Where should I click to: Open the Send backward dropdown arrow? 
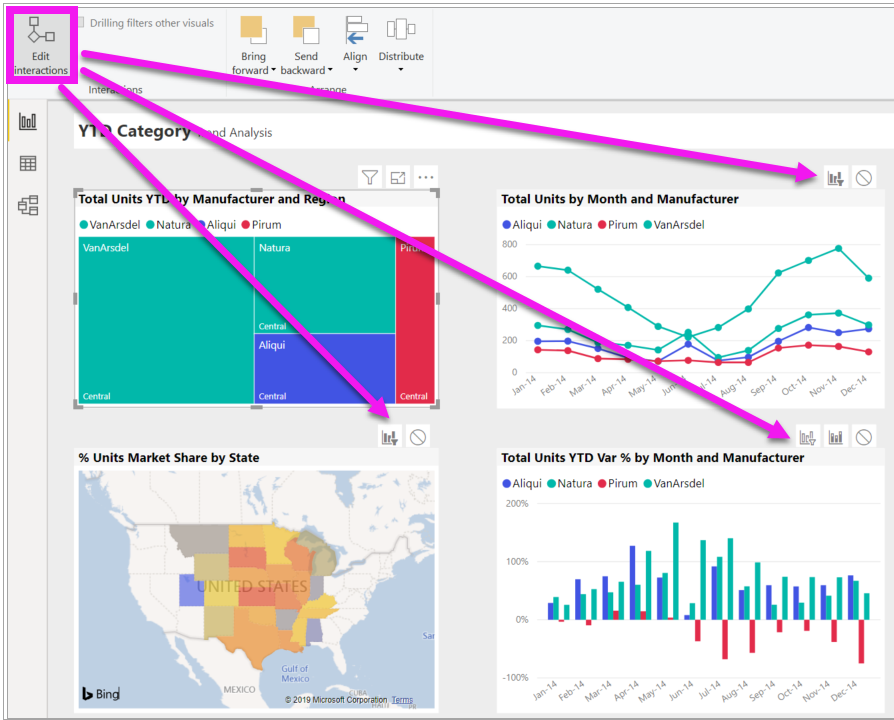point(330,70)
